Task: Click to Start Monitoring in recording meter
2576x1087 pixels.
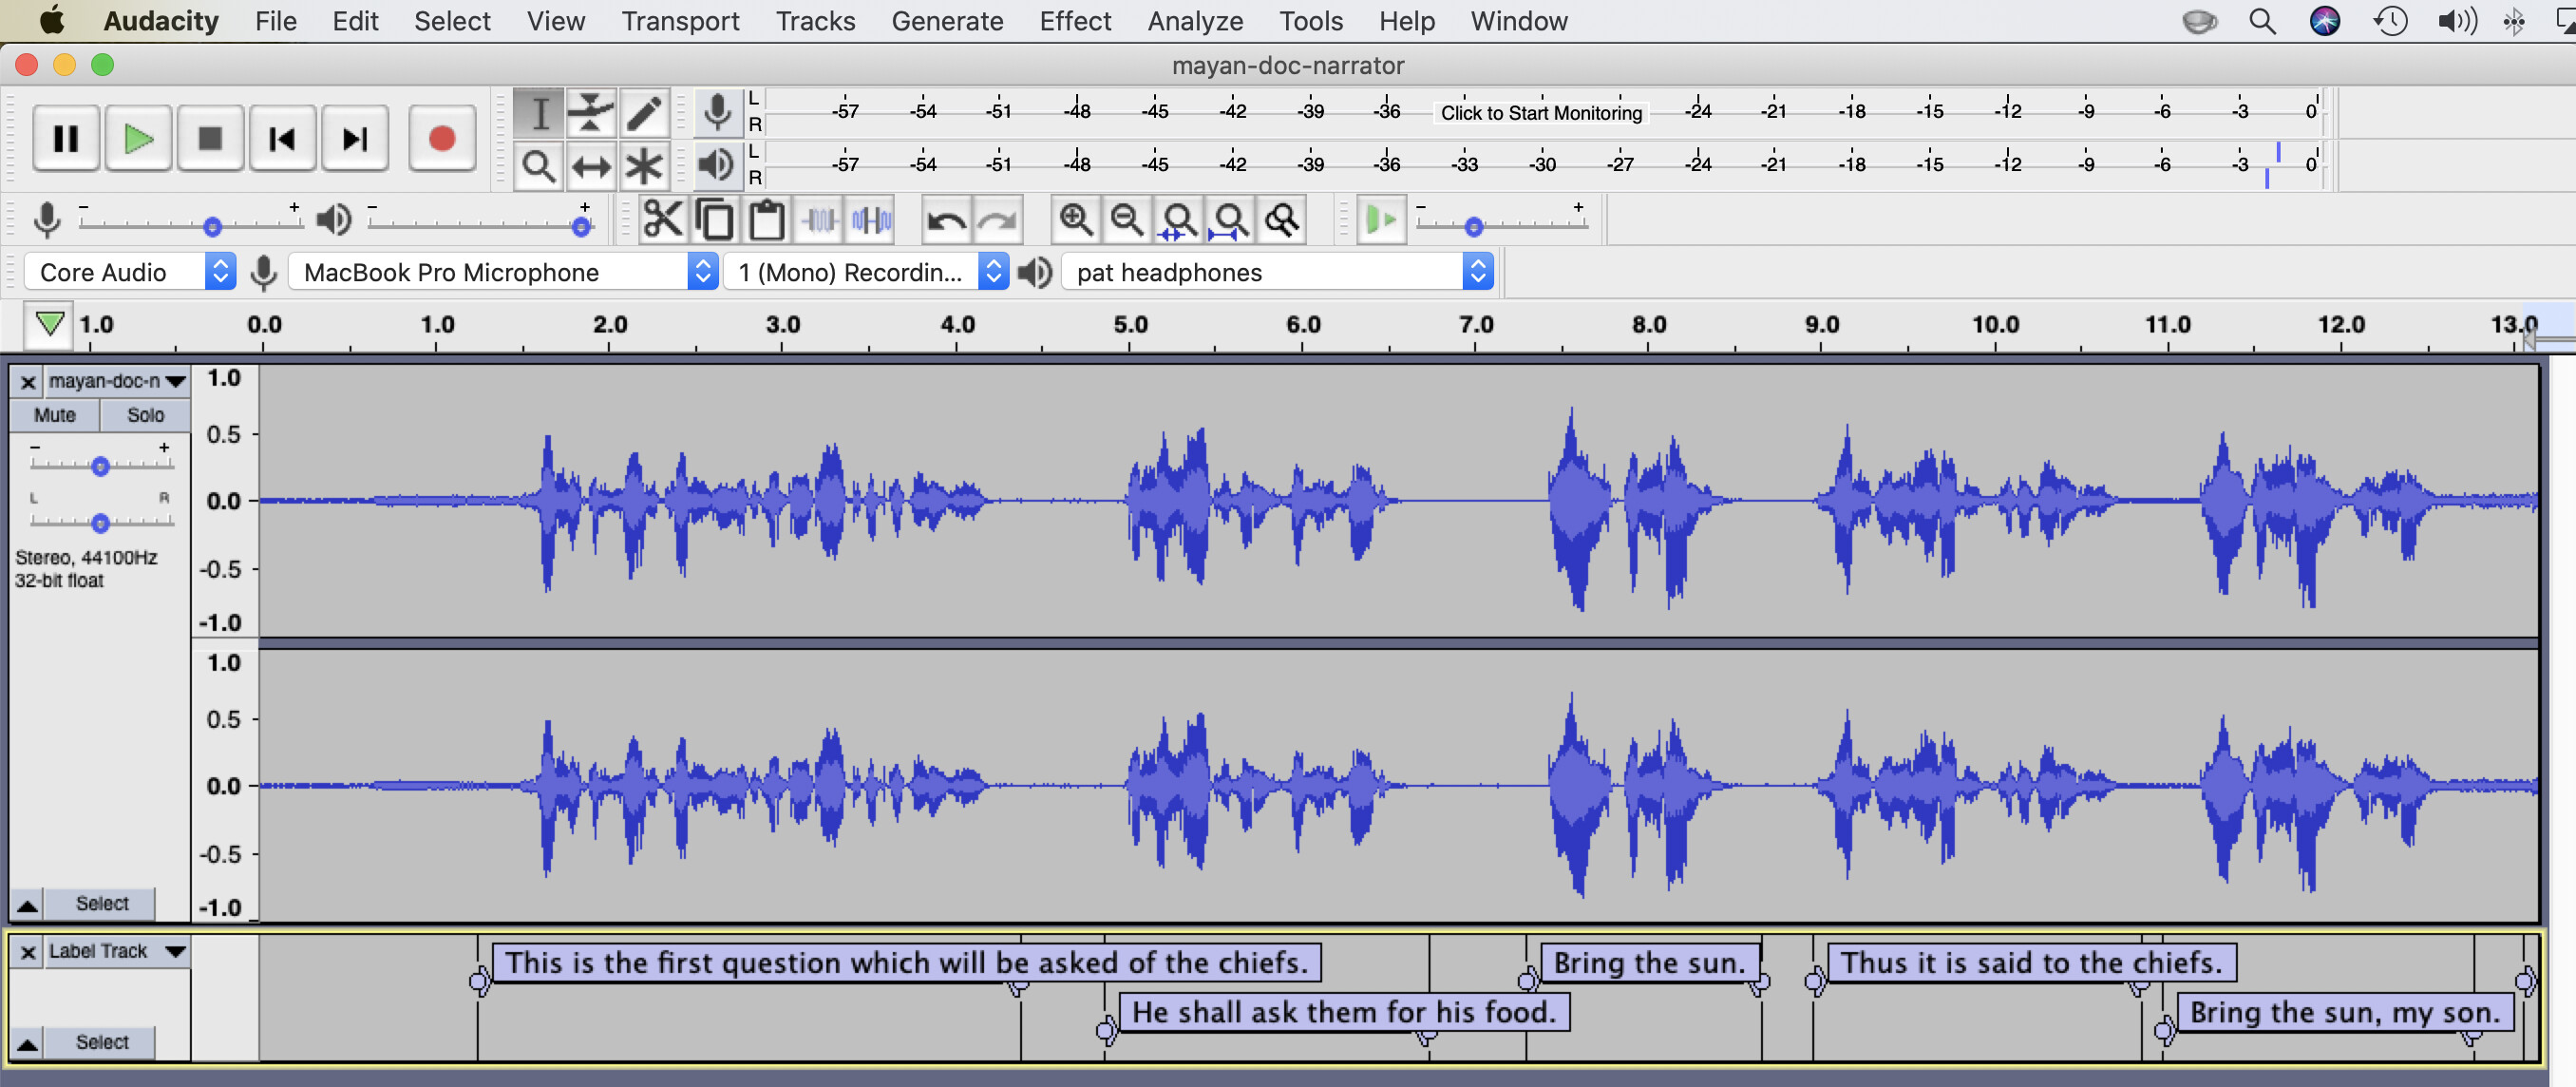Action: click(x=1541, y=113)
